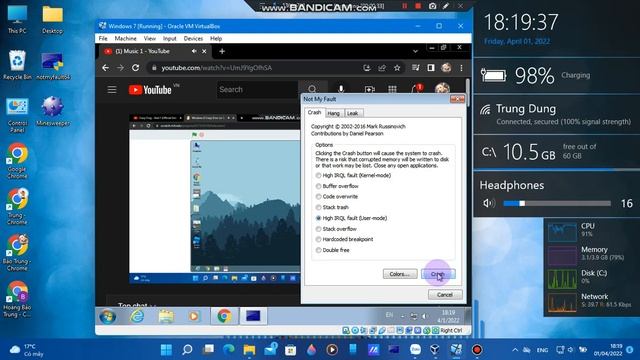
Task: Open VirtualBox Help menu
Action: pos(216,38)
